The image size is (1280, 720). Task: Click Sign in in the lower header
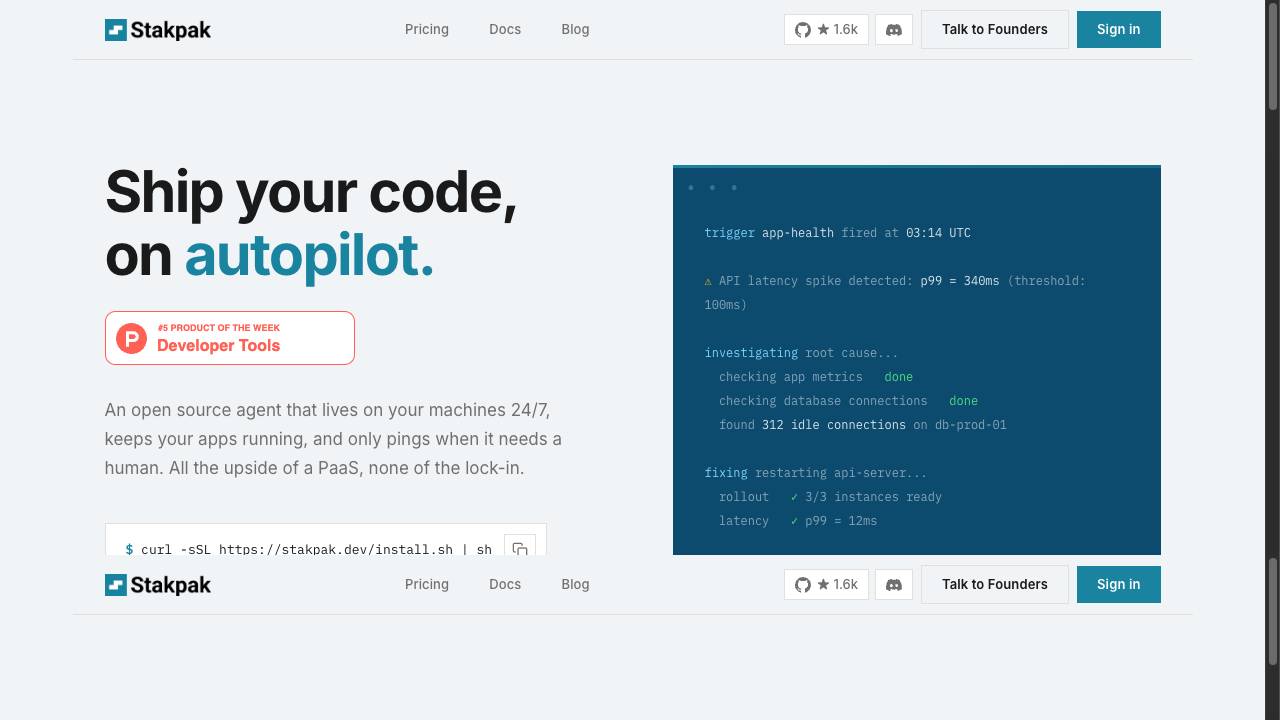pyautogui.click(x=1118, y=584)
